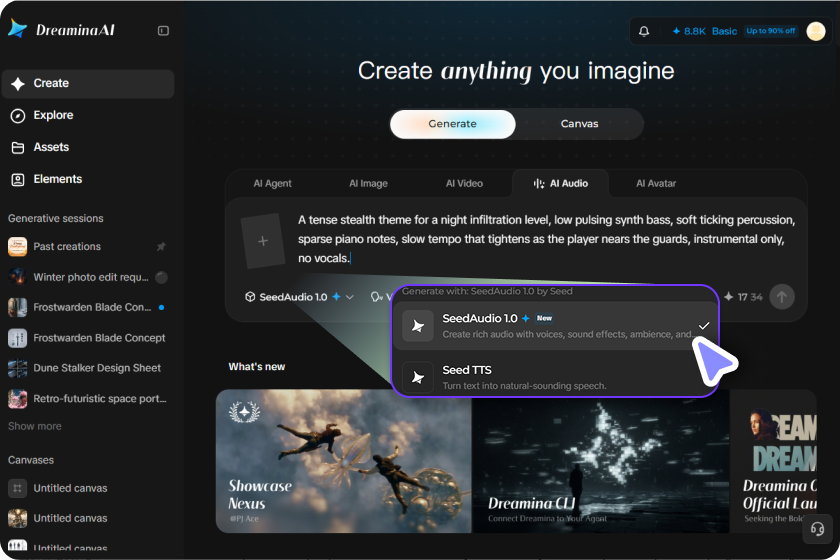Select the AI Audio tab
This screenshot has width=840, height=560.
tap(560, 184)
